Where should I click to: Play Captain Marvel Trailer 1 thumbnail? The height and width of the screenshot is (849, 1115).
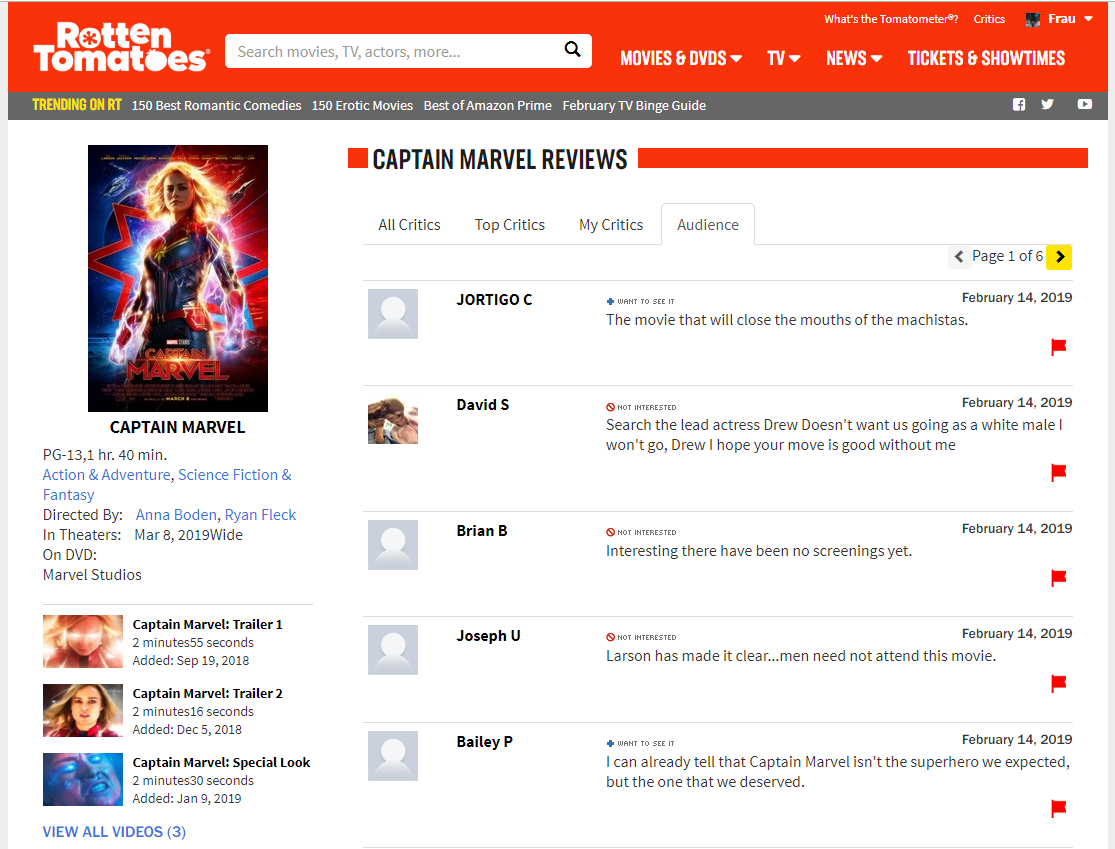pyautogui.click(x=82, y=641)
